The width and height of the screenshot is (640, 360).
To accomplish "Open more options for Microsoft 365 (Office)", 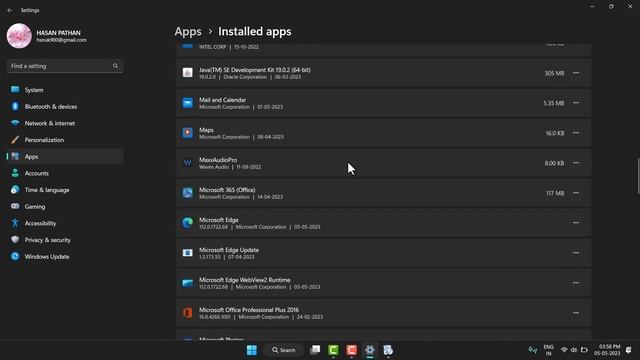I will click(576, 193).
